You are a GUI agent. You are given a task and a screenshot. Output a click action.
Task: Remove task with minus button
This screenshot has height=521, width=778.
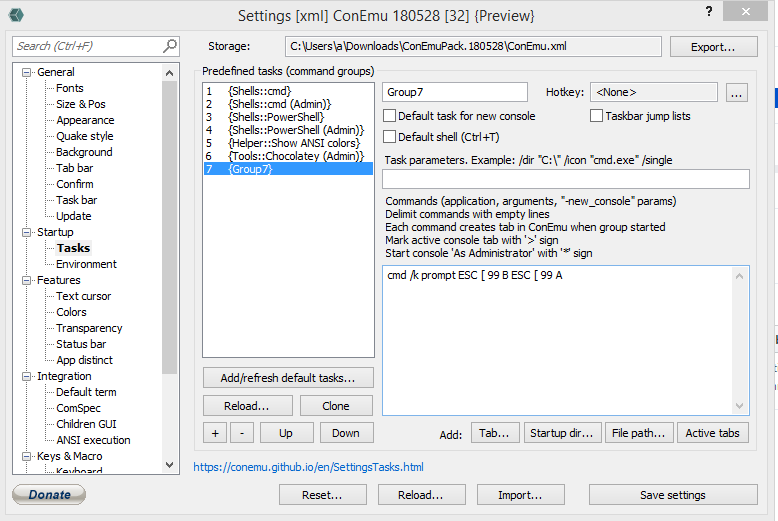[242, 433]
